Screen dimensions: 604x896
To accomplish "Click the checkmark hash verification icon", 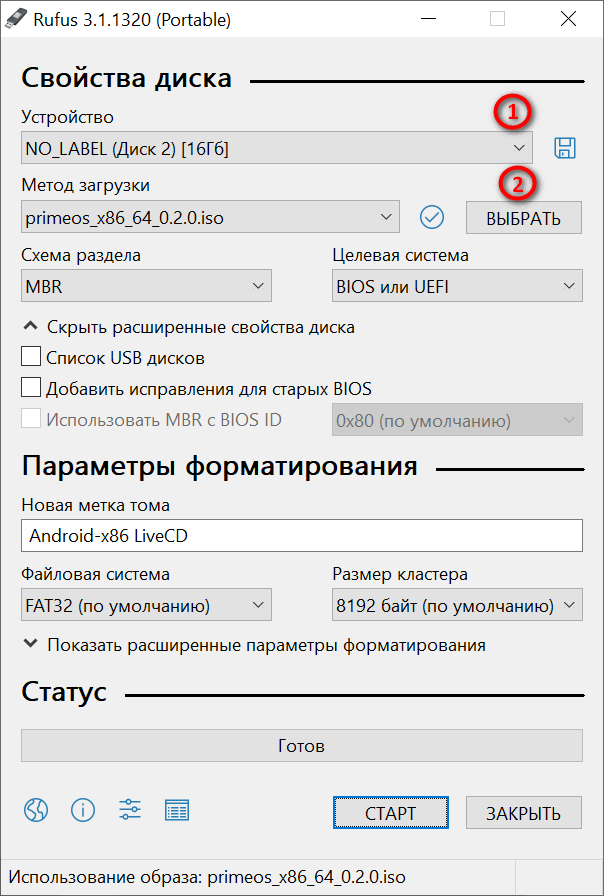I will 432,217.
